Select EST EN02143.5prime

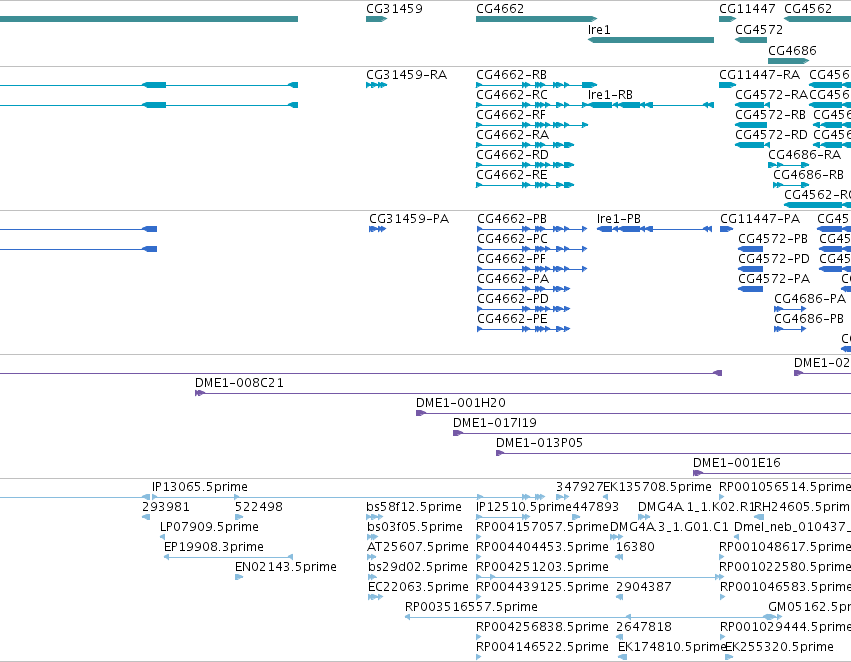click(285, 568)
